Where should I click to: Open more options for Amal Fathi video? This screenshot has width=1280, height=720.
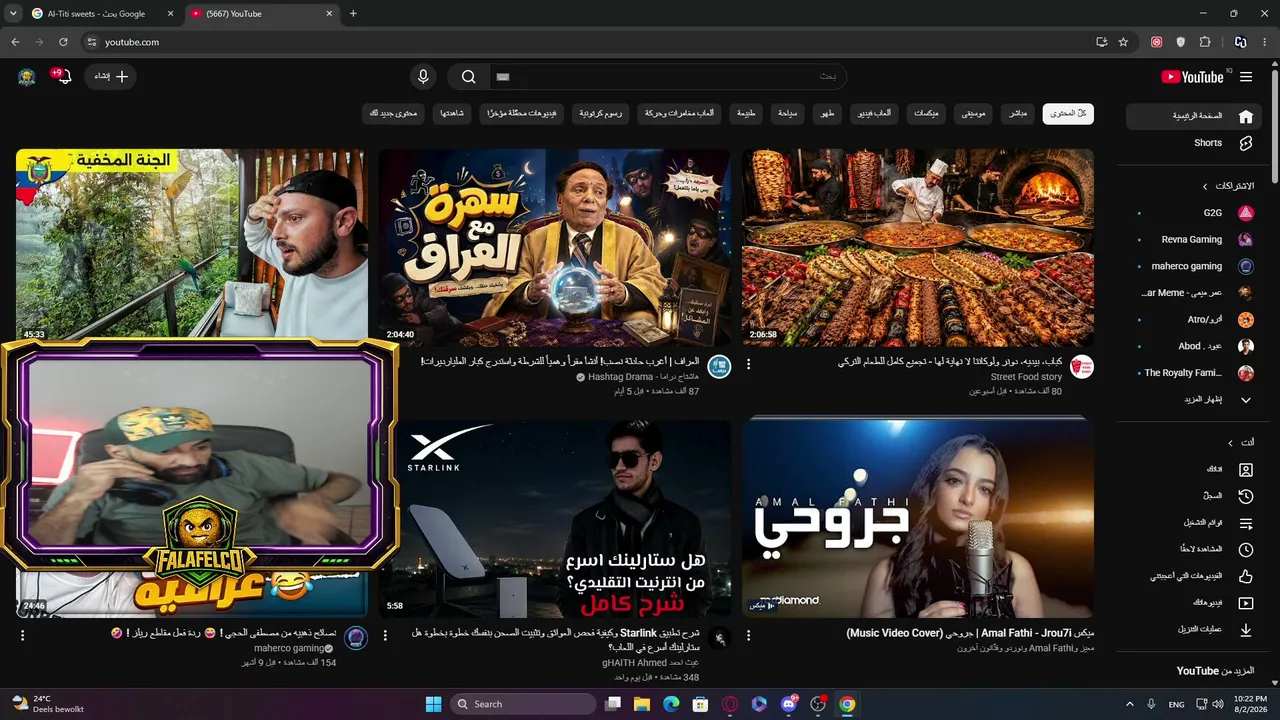coord(748,636)
